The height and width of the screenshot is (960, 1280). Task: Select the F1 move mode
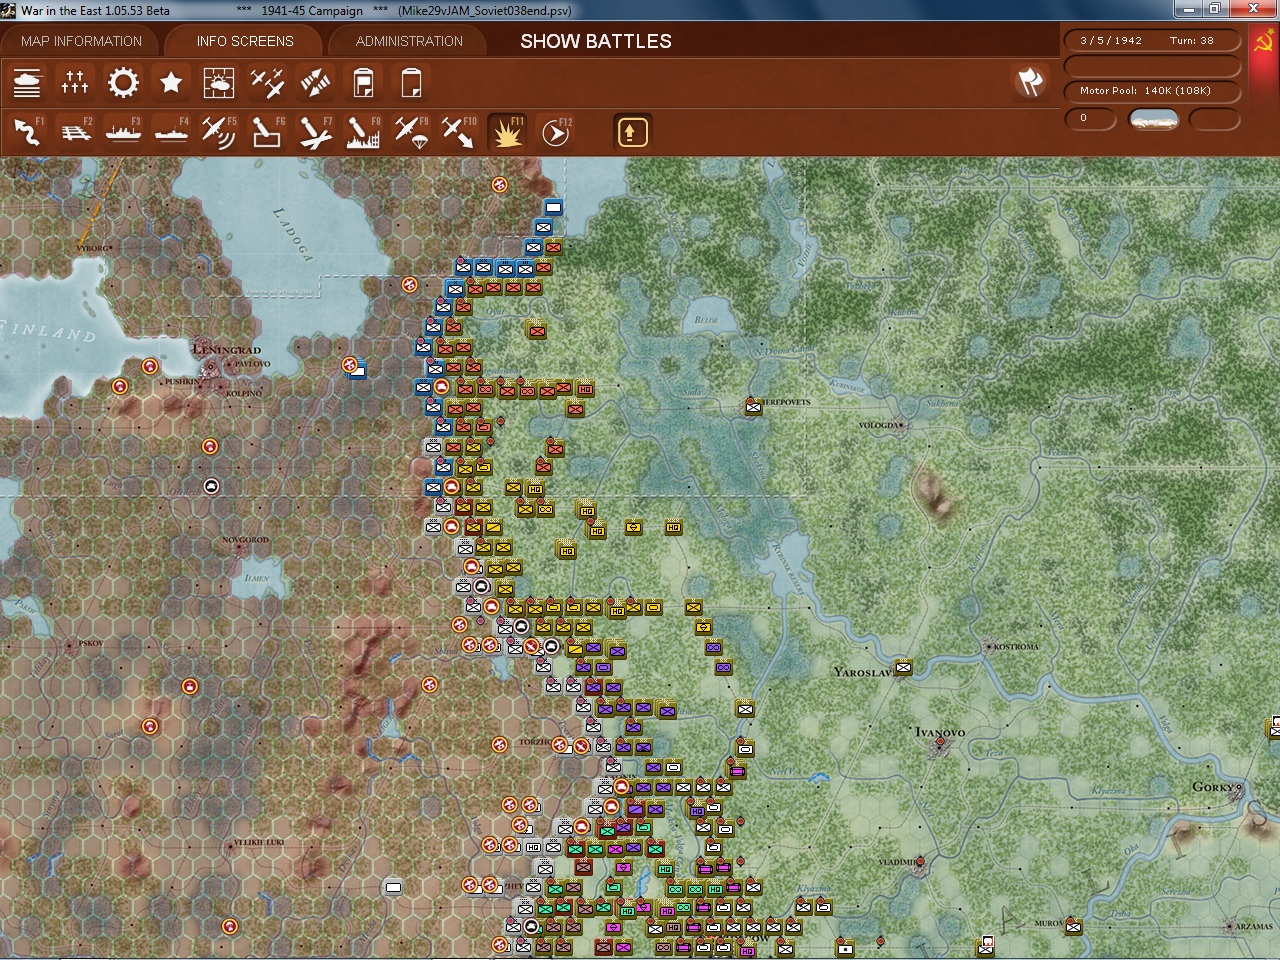27,132
